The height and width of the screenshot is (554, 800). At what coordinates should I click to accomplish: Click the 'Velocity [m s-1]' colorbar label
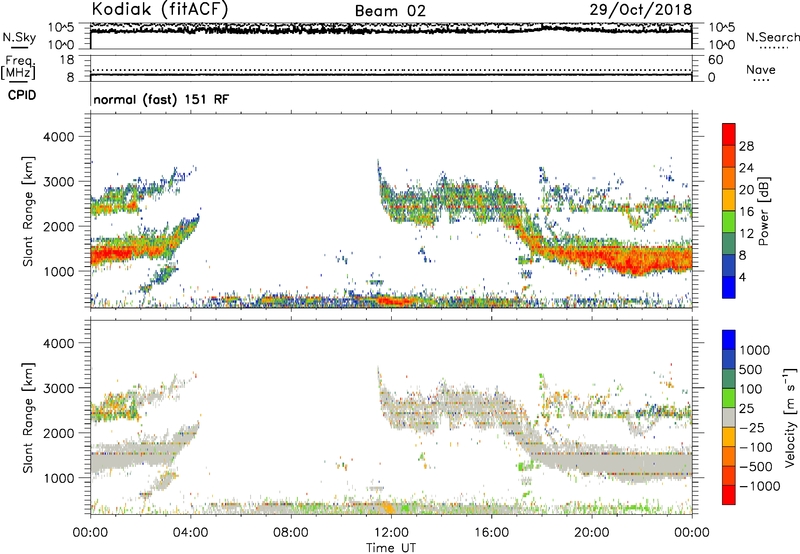[x=790, y=417]
